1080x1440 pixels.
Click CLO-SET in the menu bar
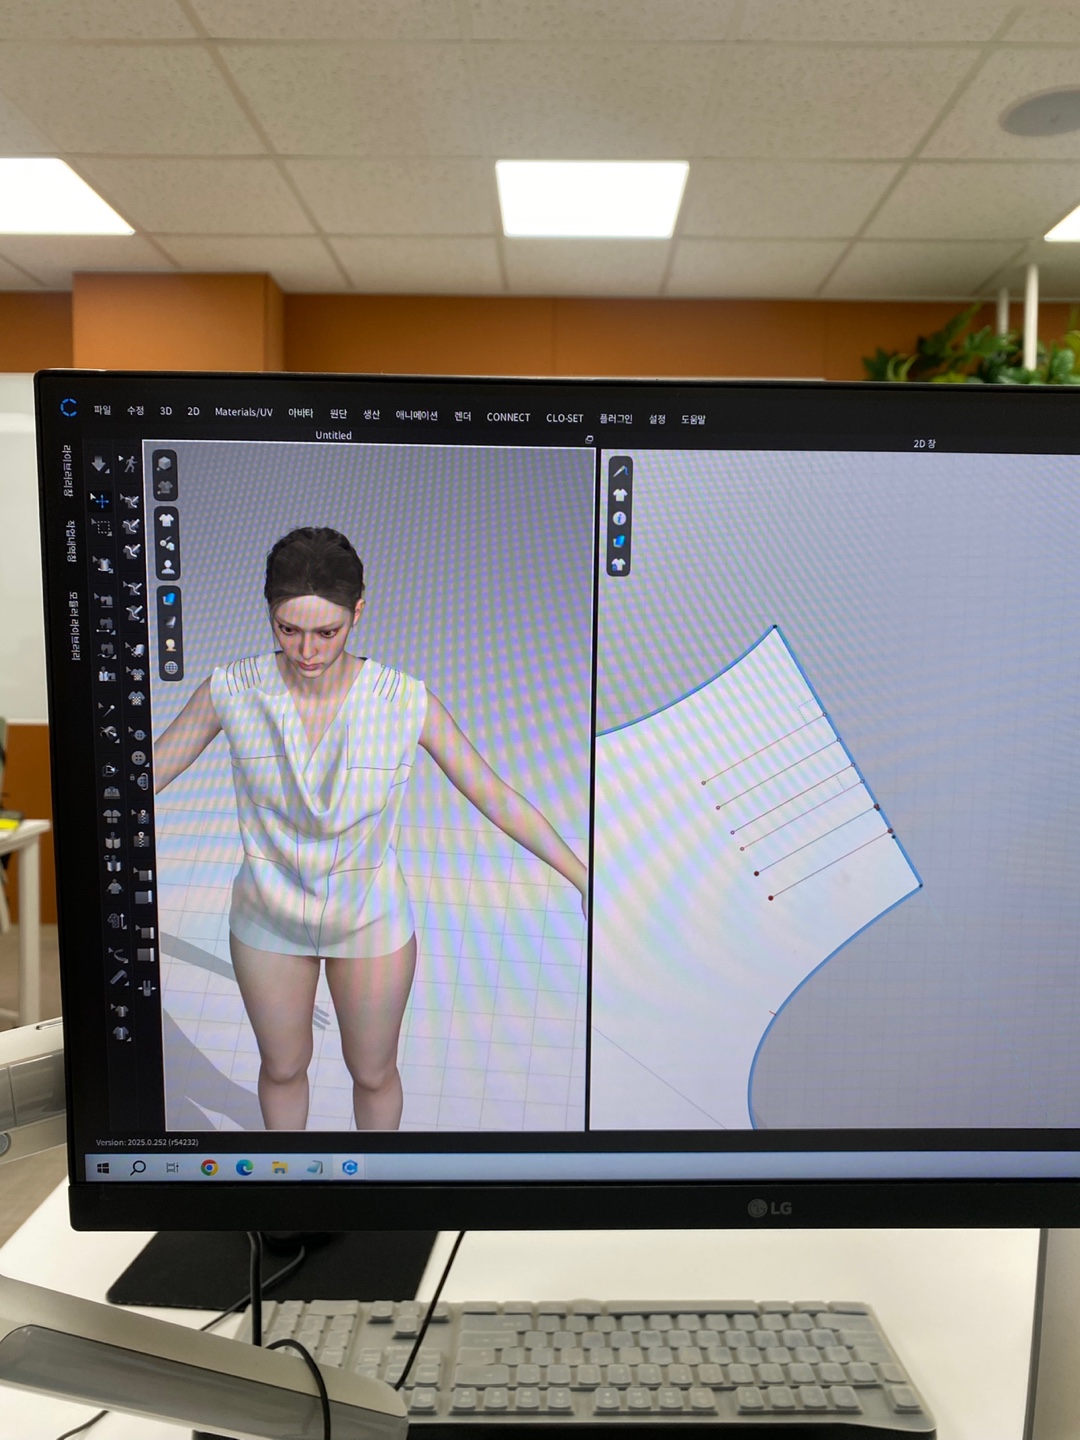[564, 418]
